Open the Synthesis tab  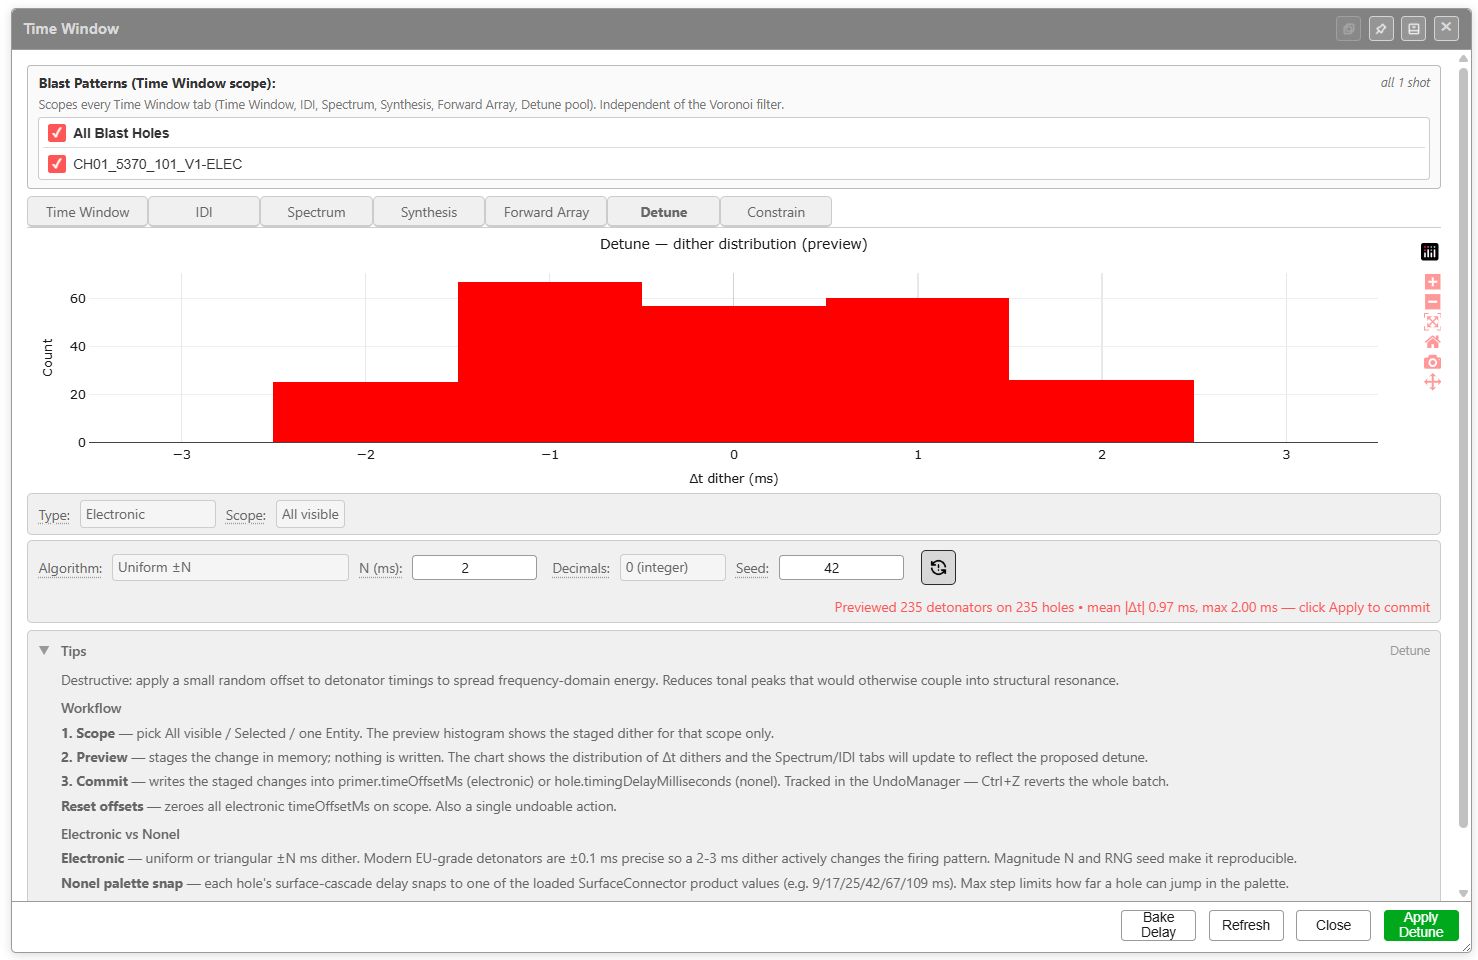(x=429, y=212)
